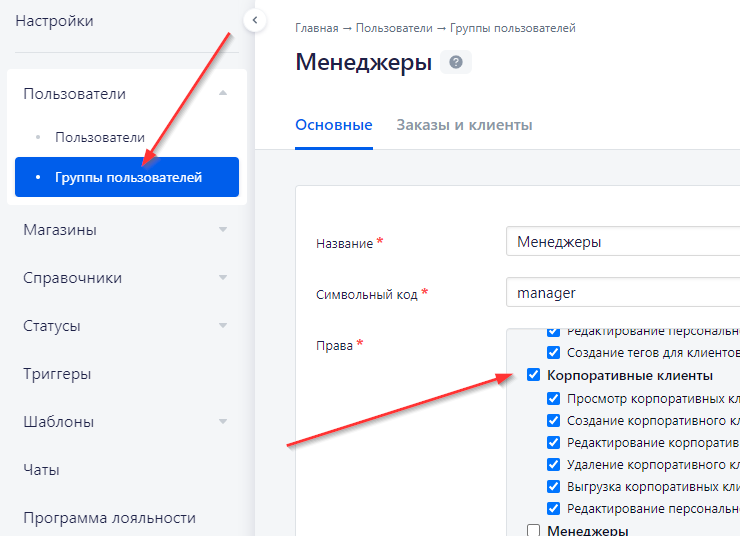Expand the Магазины menu section
Image resolution: width=740 pixels, height=536 pixels.
223,230
